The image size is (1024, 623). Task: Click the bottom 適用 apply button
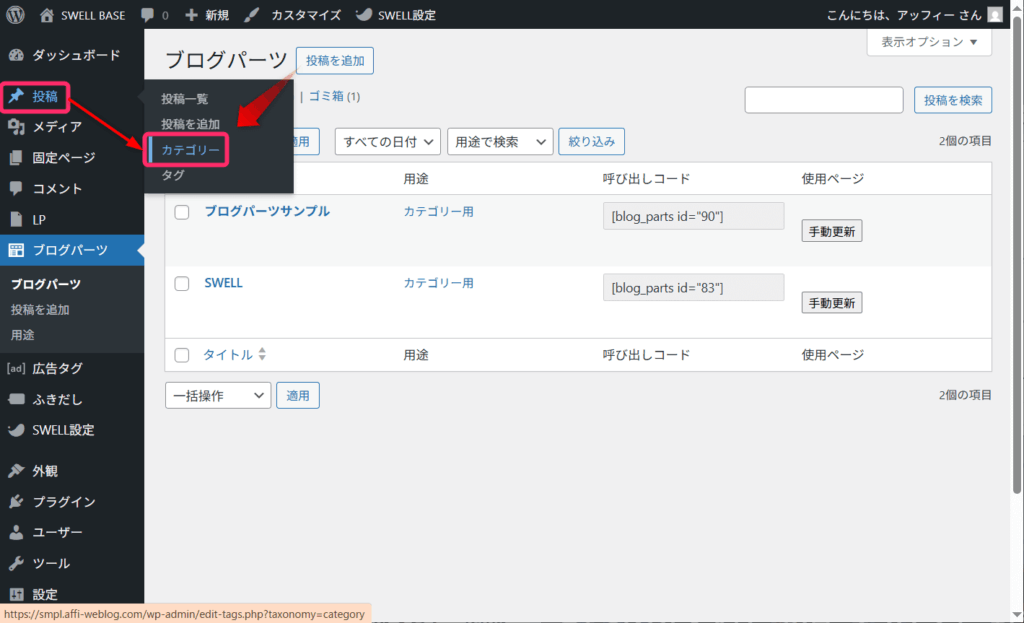[x=298, y=396]
